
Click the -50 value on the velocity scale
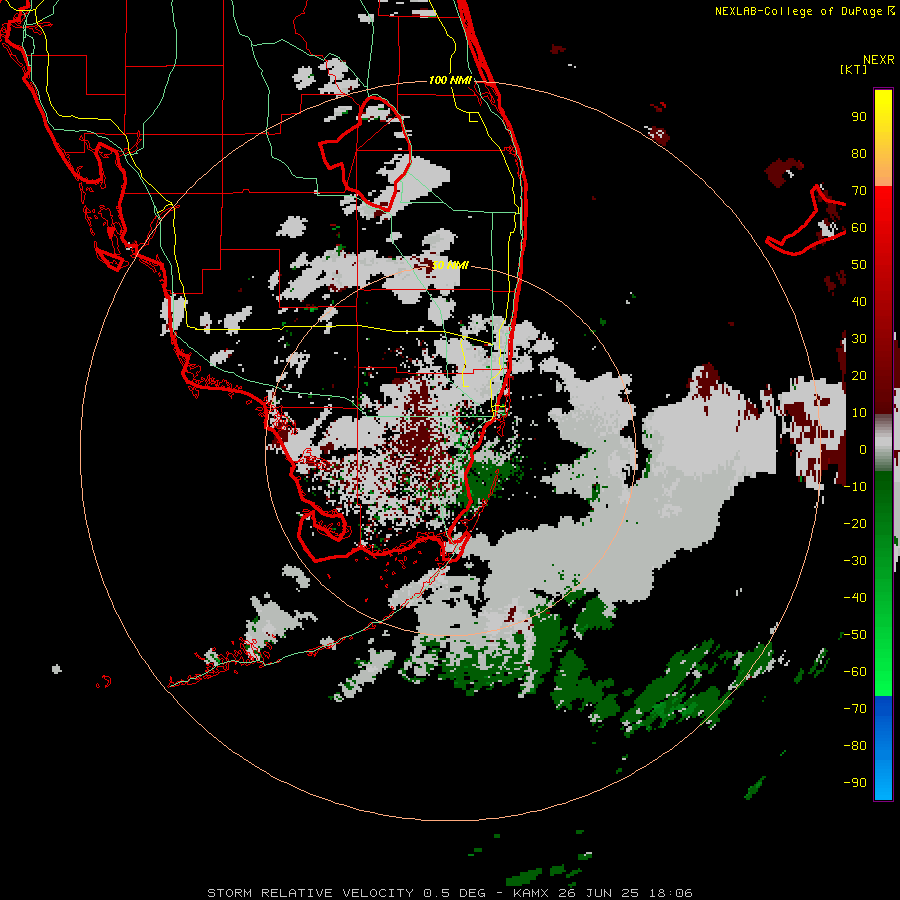tap(855, 635)
